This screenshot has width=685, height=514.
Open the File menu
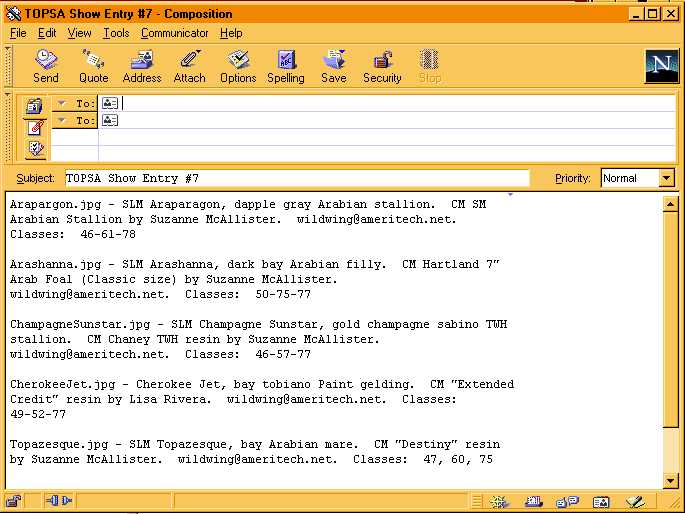click(x=18, y=33)
